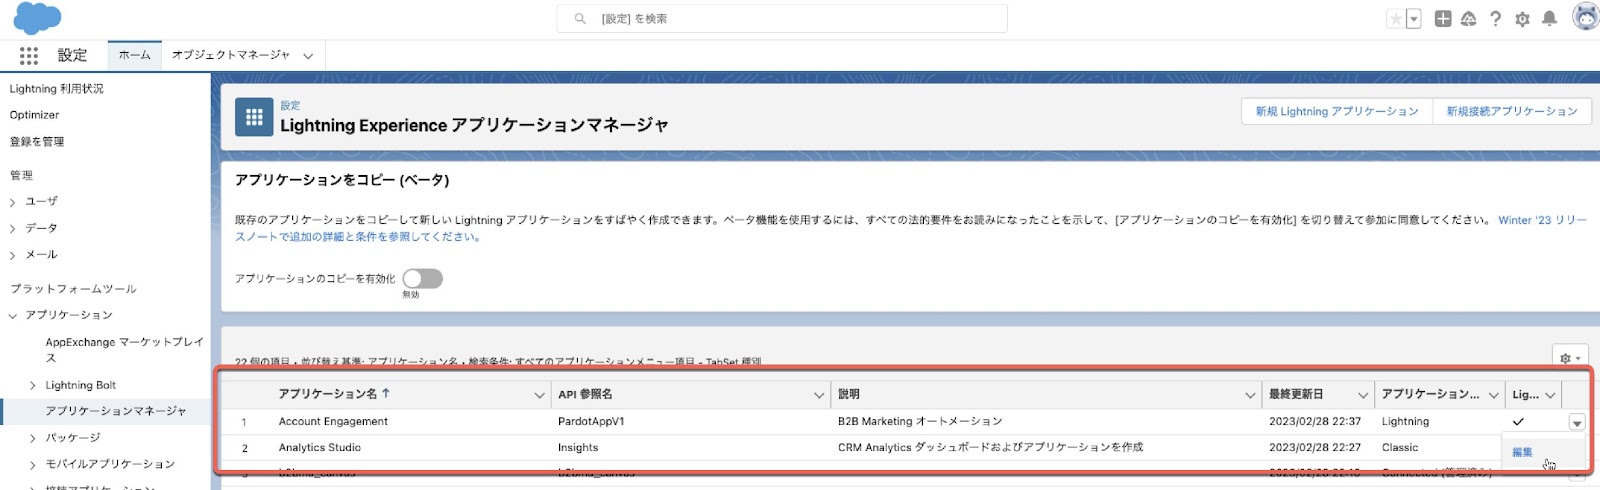Switch to the ホーム tab
The height and width of the screenshot is (490, 1600).
[134, 55]
